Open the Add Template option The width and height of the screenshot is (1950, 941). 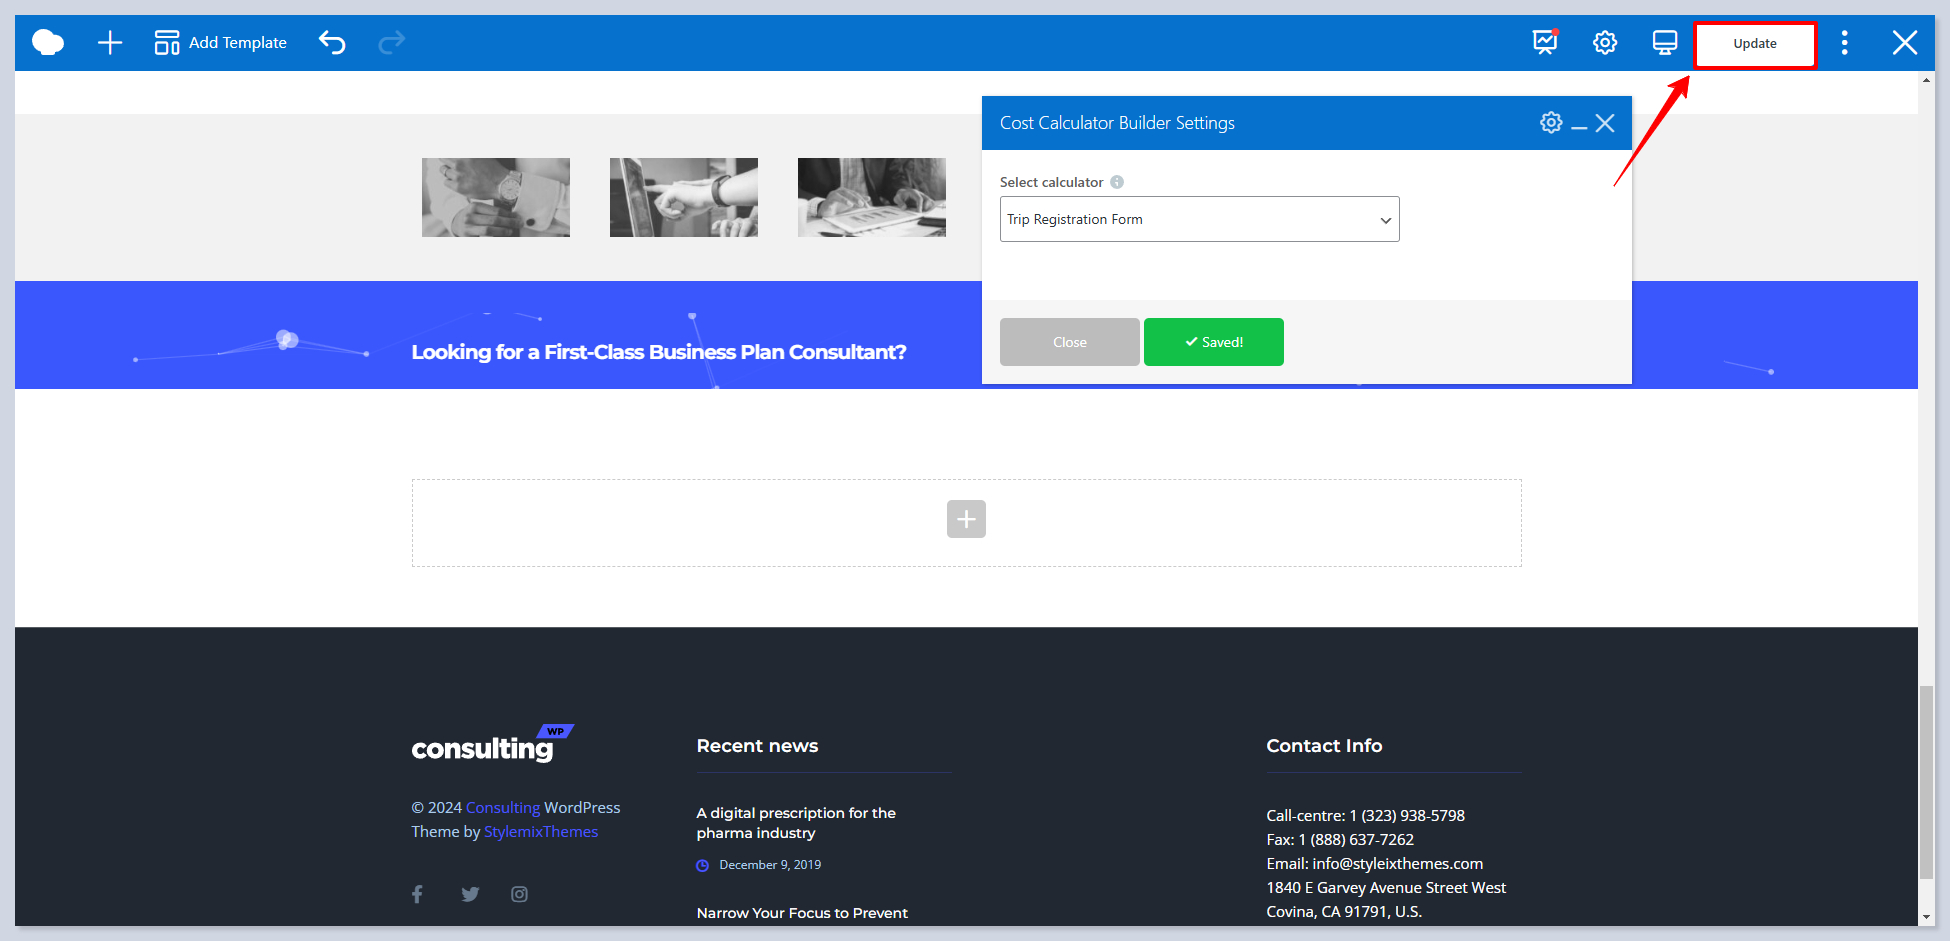221,42
